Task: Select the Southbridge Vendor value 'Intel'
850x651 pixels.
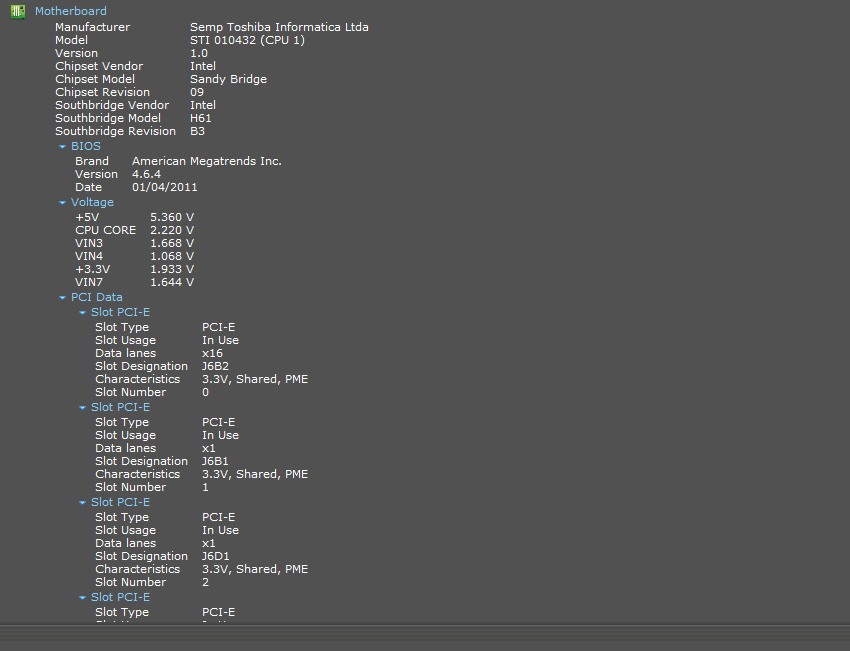Action: click(x=203, y=105)
